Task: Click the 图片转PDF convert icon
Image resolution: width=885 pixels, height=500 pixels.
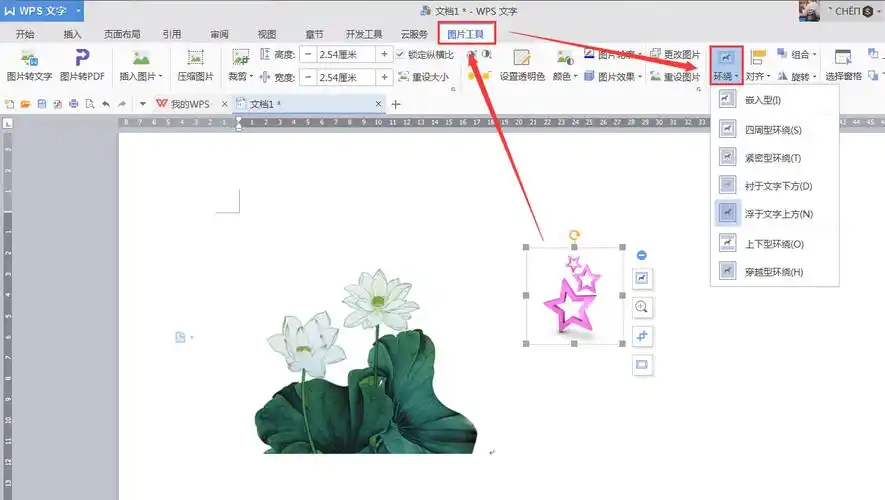Action: [x=82, y=58]
